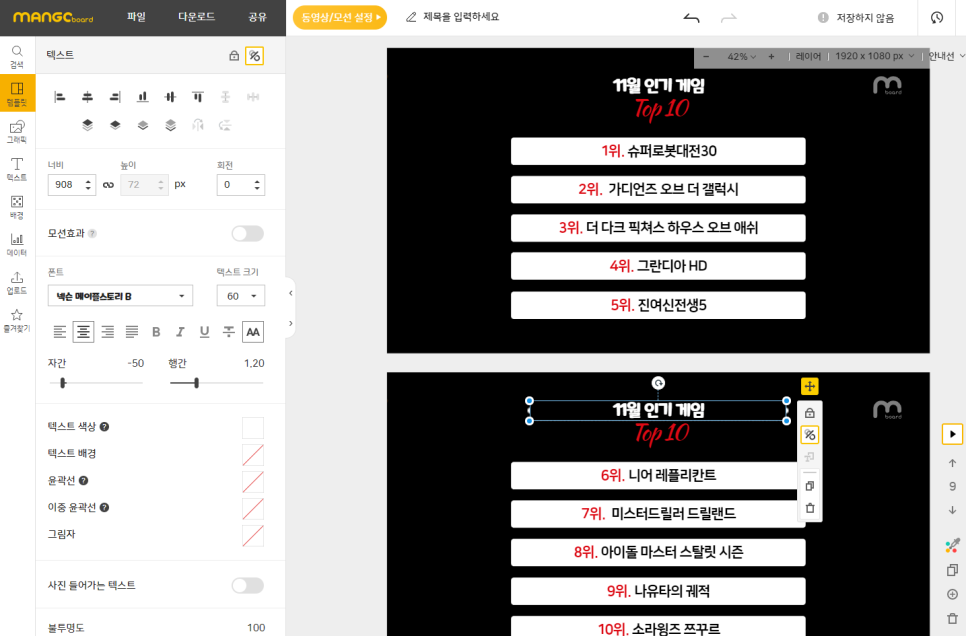Delete element with the floating toolbar trash icon
The height and width of the screenshot is (636, 966).
810,508
